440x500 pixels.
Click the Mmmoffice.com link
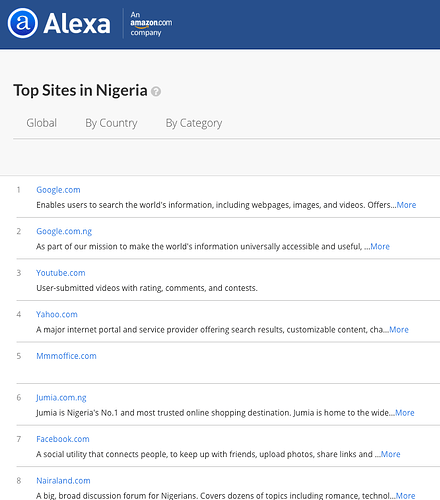[66, 356]
